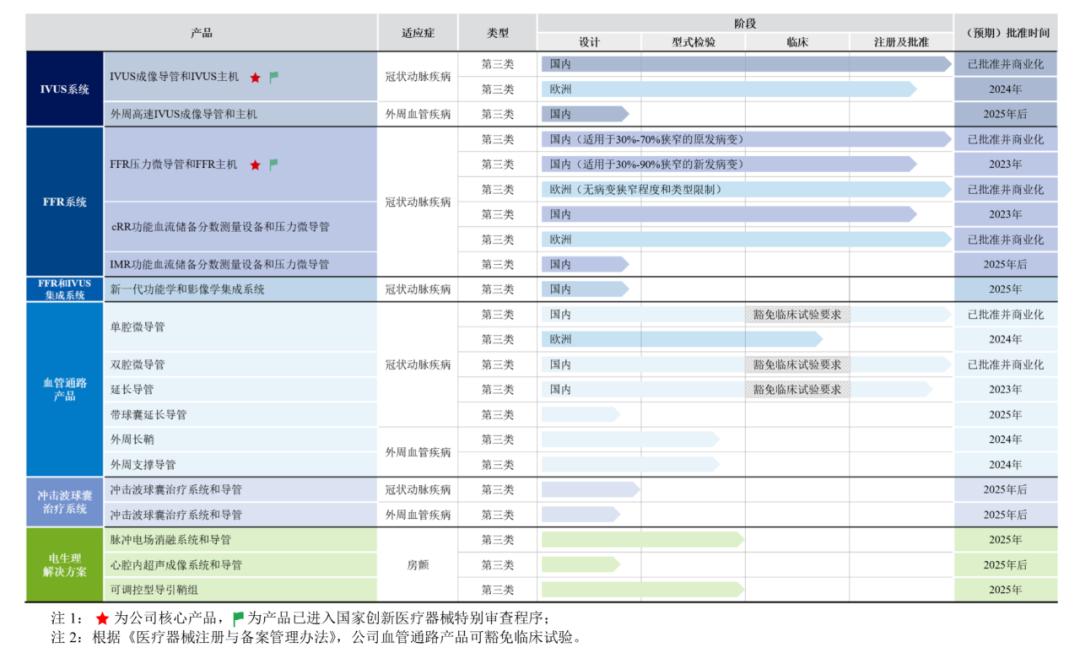Click the 房颤 indication cell

[x=418, y=565]
